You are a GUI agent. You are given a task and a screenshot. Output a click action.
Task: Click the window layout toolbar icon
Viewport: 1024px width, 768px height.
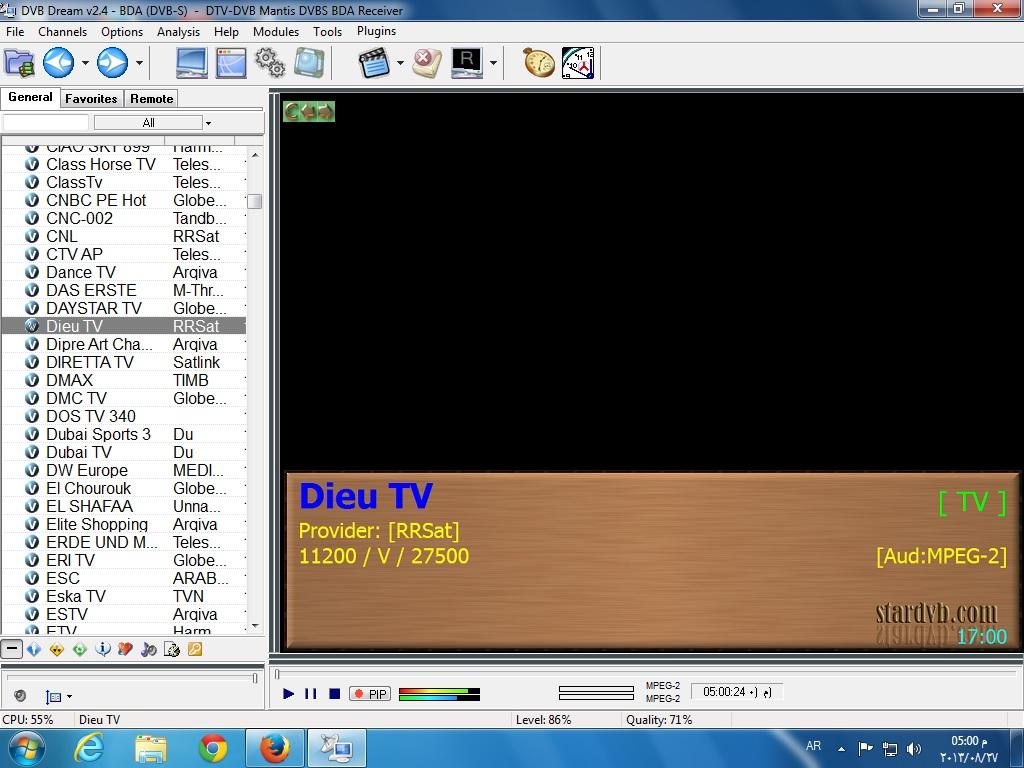(231, 63)
